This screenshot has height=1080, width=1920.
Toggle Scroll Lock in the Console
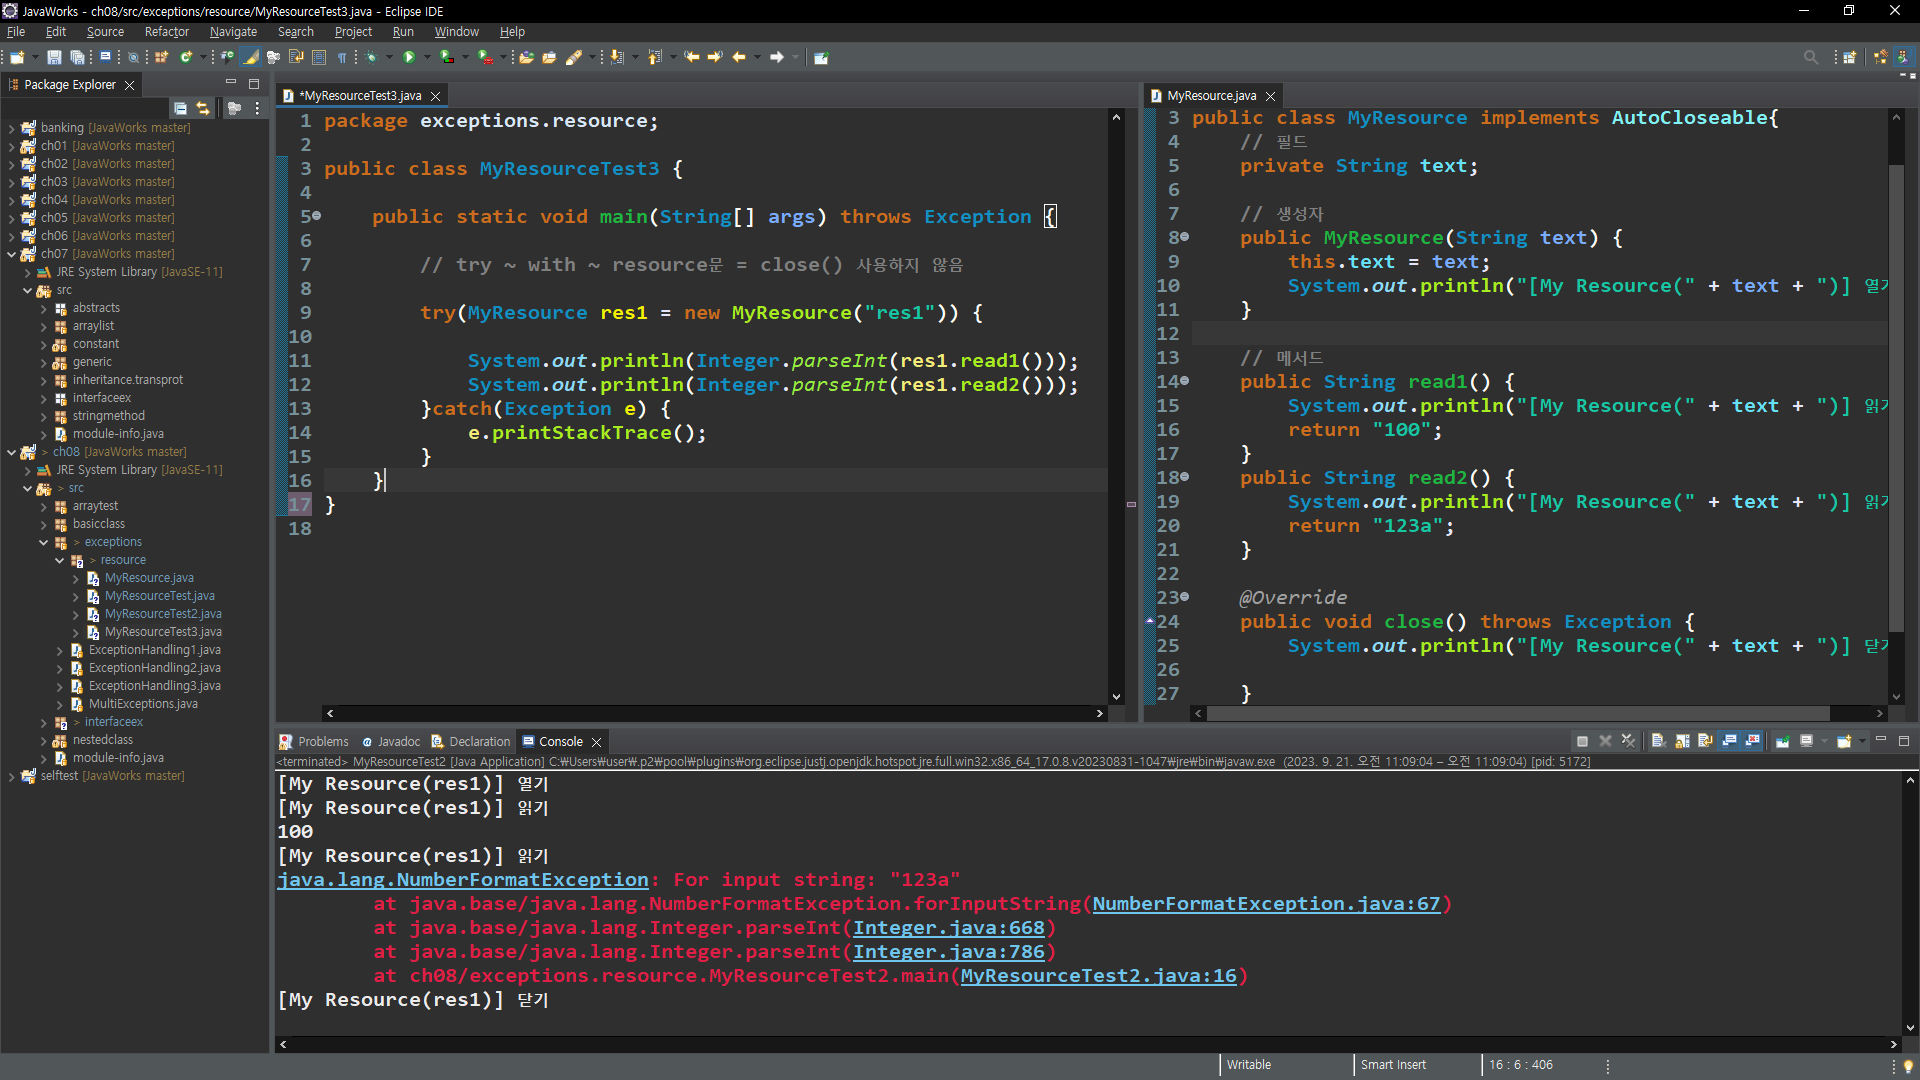tap(1682, 741)
